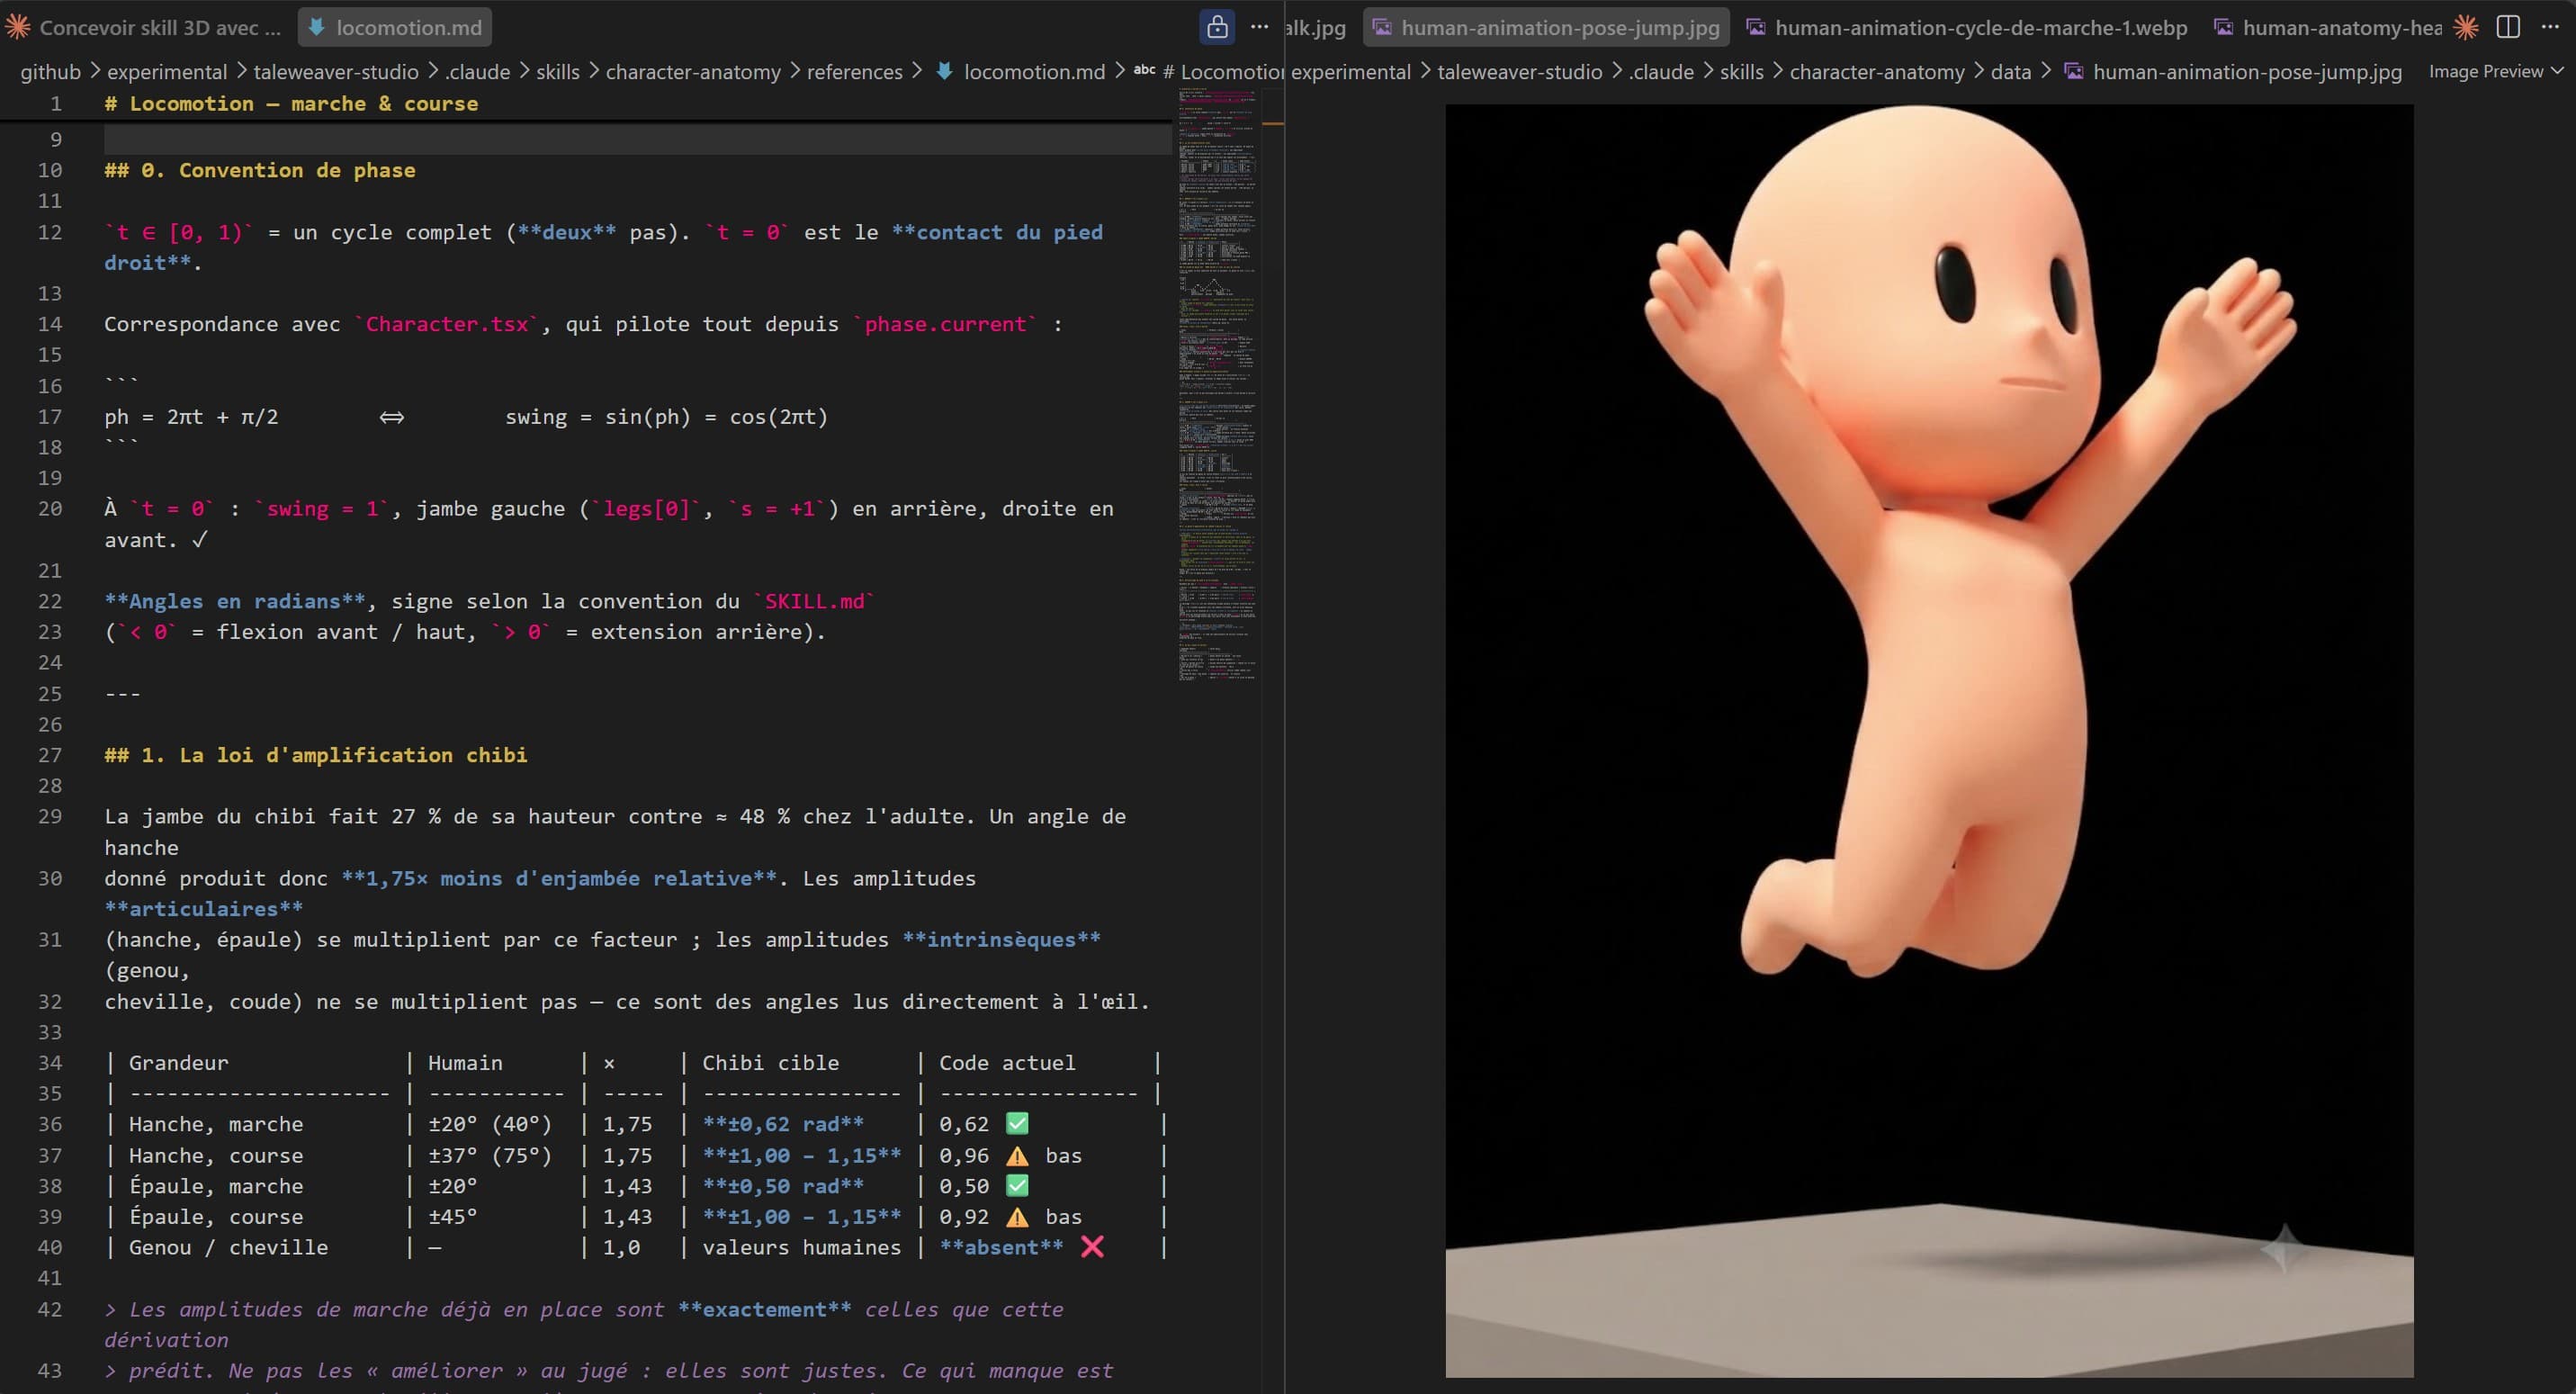Expand character-anatomy breadcrumb in the left editor
2576x1394 pixels.
[x=693, y=72]
